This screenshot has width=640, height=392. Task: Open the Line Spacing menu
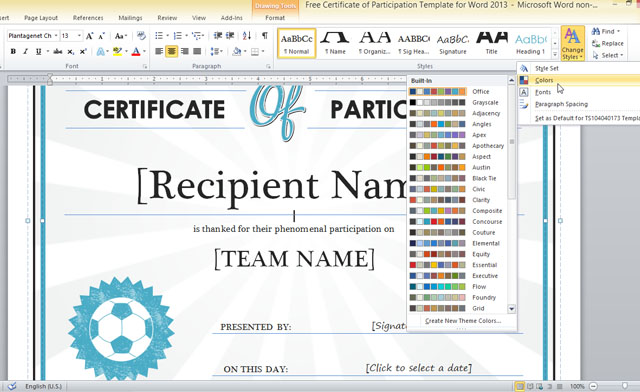pyautogui.click(x=216, y=51)
